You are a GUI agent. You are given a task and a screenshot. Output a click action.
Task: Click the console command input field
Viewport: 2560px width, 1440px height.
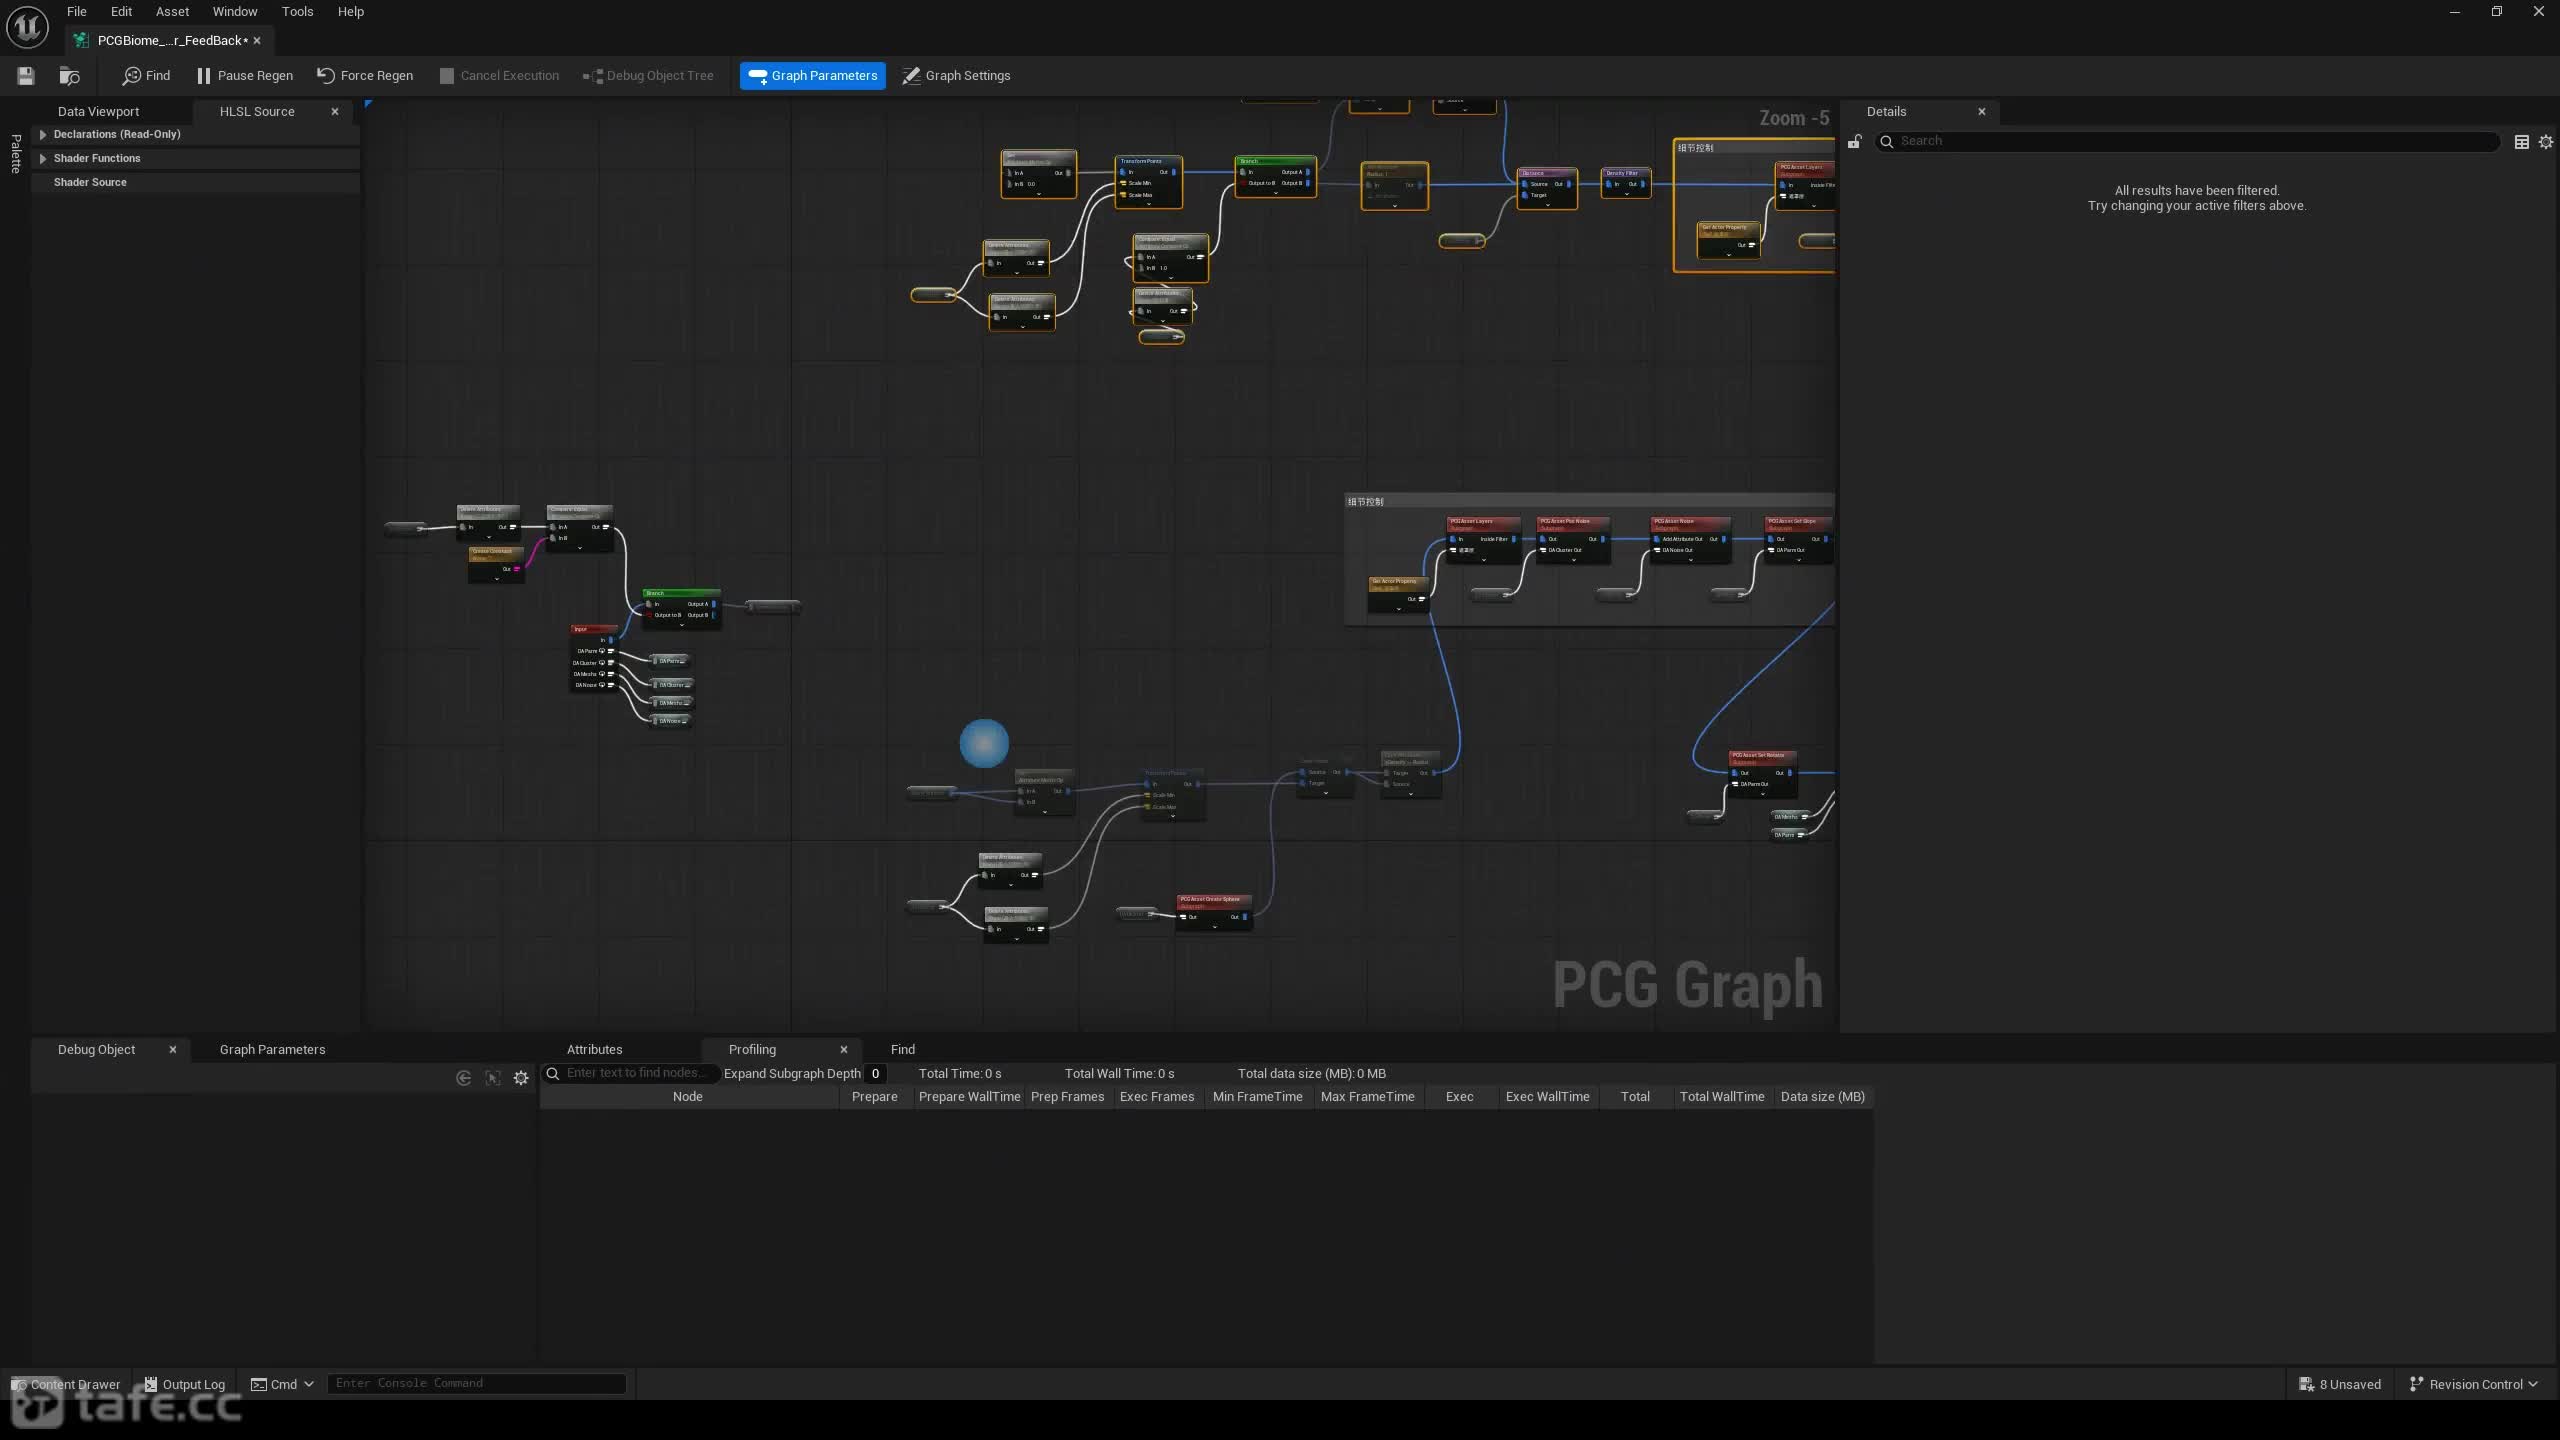[x=476, y=1383]
